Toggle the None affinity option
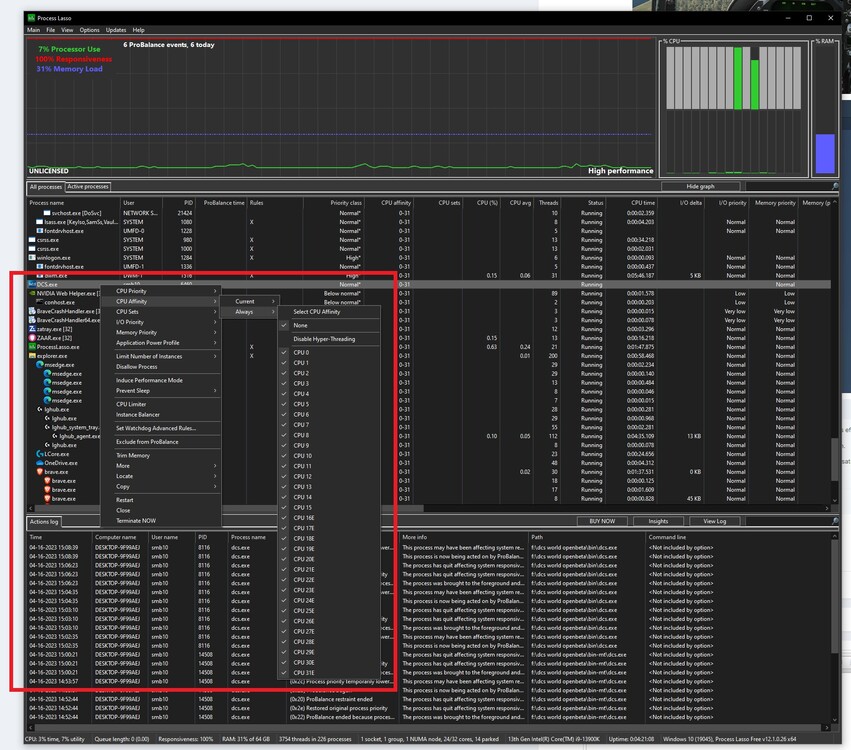The width and height of the screenshot is (851, 750). click(x=300, y=325)
